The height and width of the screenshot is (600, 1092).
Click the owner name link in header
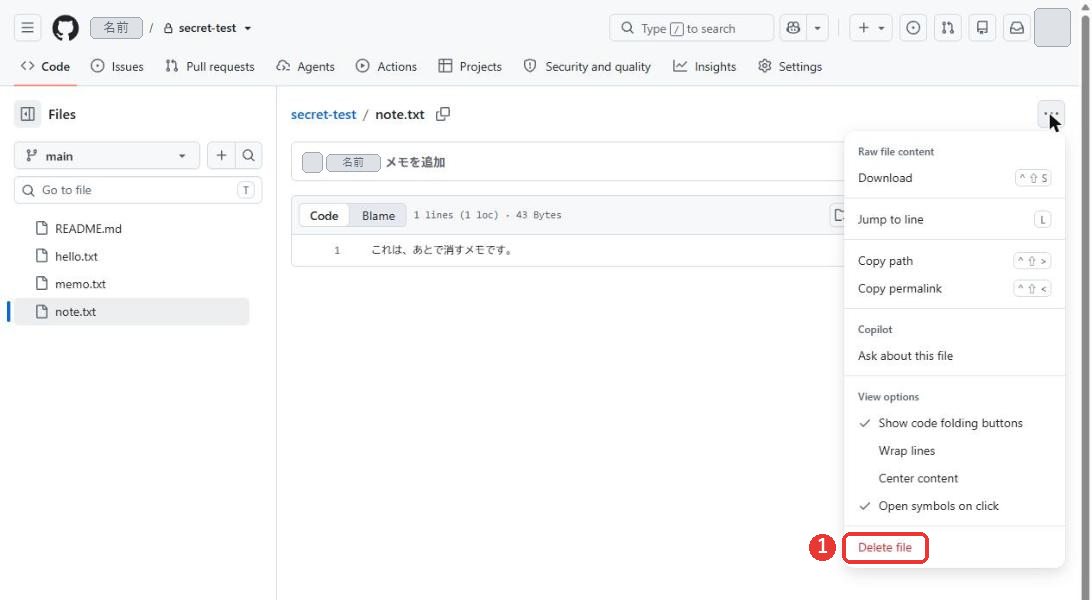pos(116,28)
